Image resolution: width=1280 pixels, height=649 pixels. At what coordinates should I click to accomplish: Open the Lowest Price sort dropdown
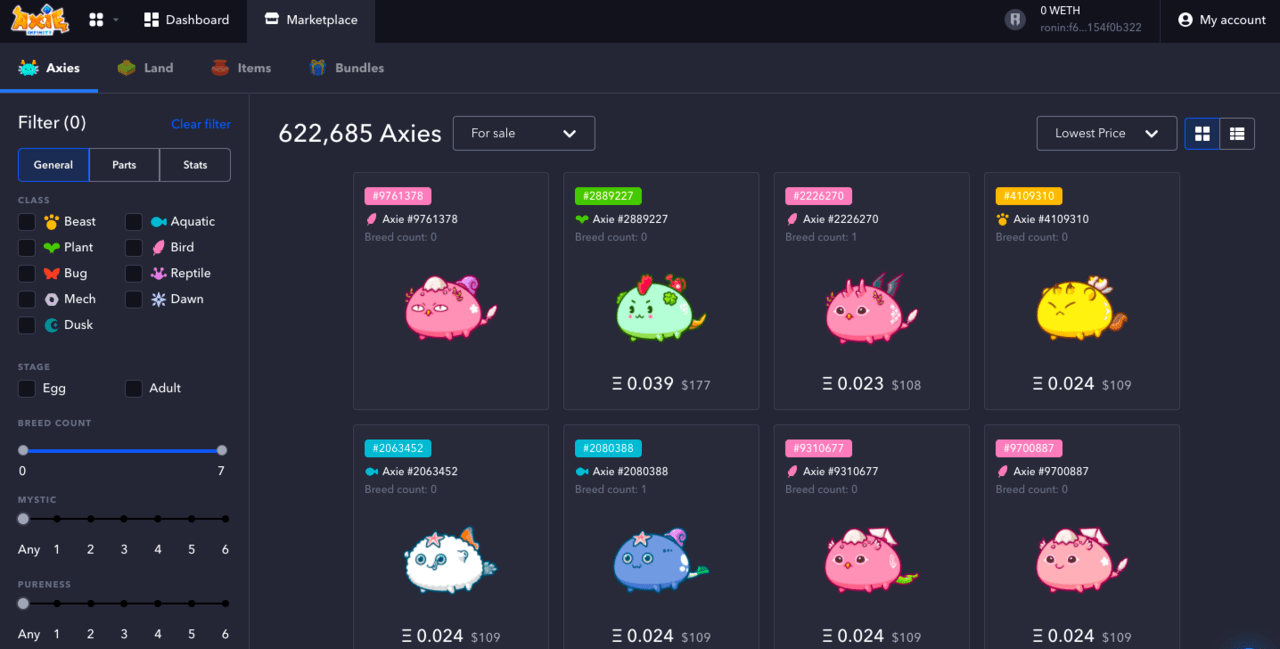[1107, 133]
